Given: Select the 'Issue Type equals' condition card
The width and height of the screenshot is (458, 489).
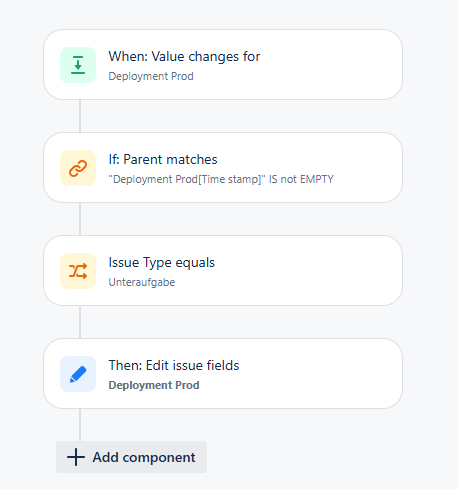Looking at the screenshot, I should click(x=223, y=271).
